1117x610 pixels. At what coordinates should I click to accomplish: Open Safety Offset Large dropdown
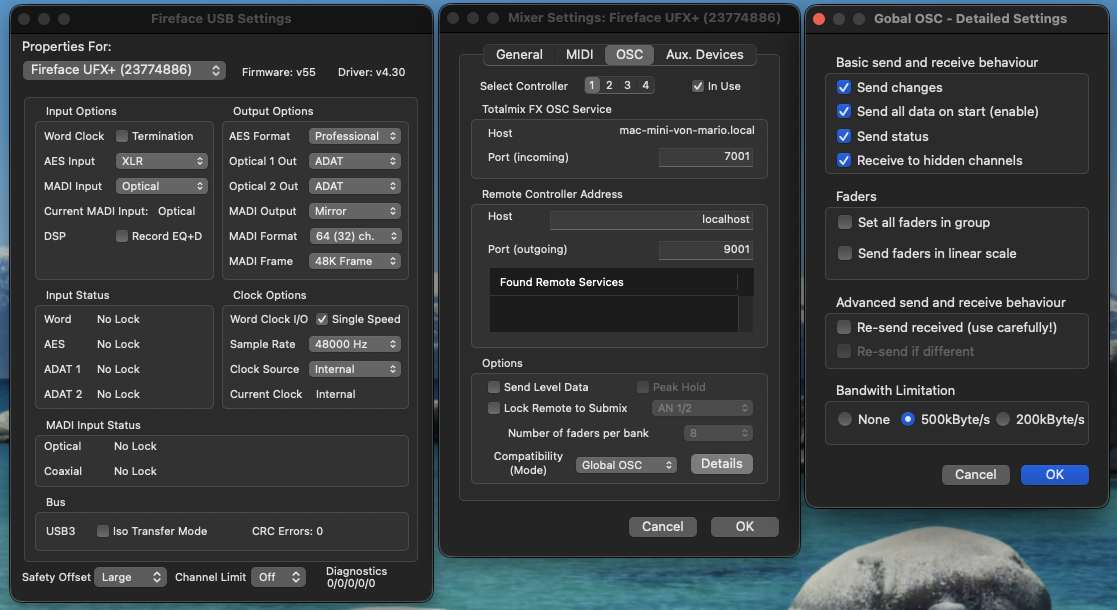pyautogui.click(x=130, y=577)
